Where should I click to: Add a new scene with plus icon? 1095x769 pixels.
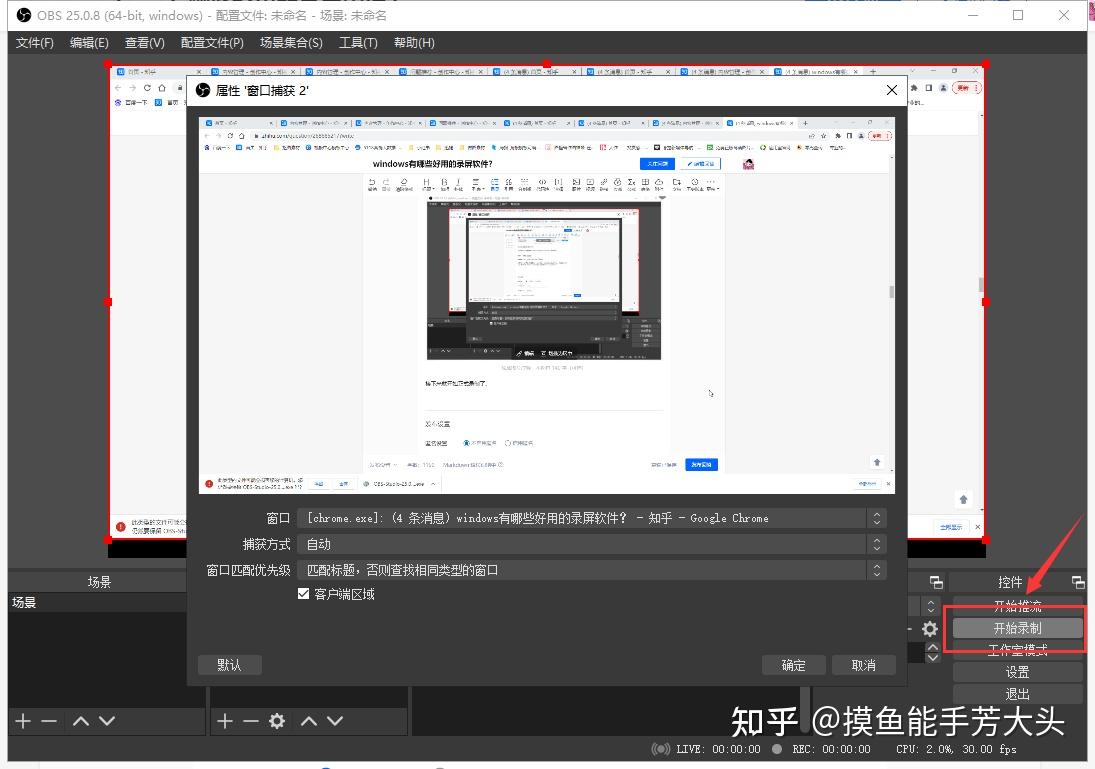(x=23, y=721)
